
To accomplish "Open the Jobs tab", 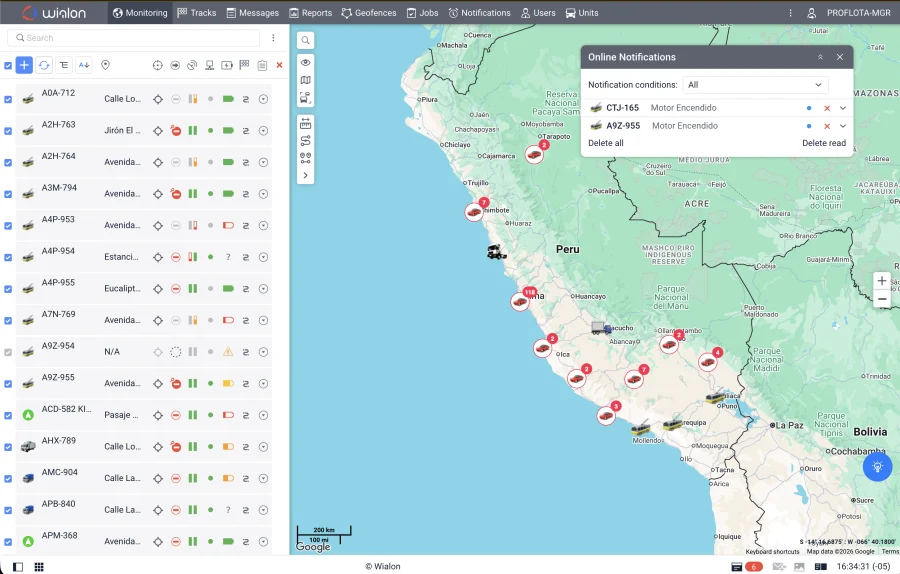I will click(422, 13).
